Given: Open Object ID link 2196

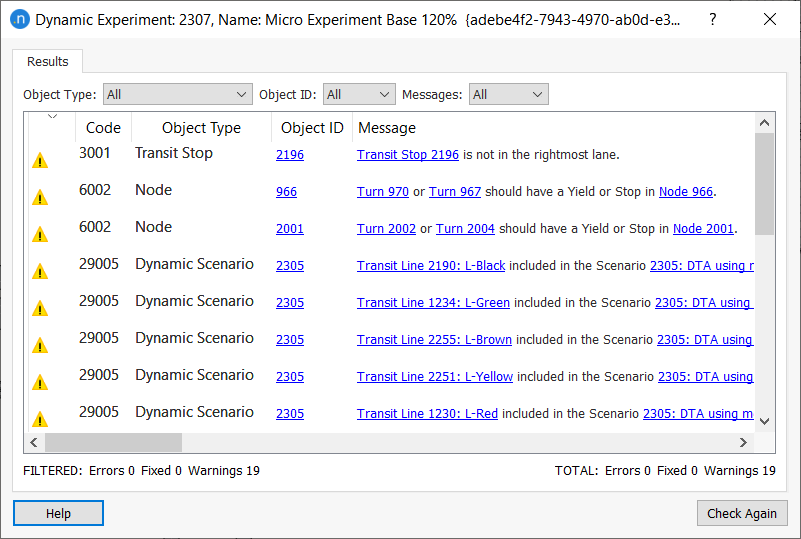Looking at the screenshot, I should (x=290, y=155).
